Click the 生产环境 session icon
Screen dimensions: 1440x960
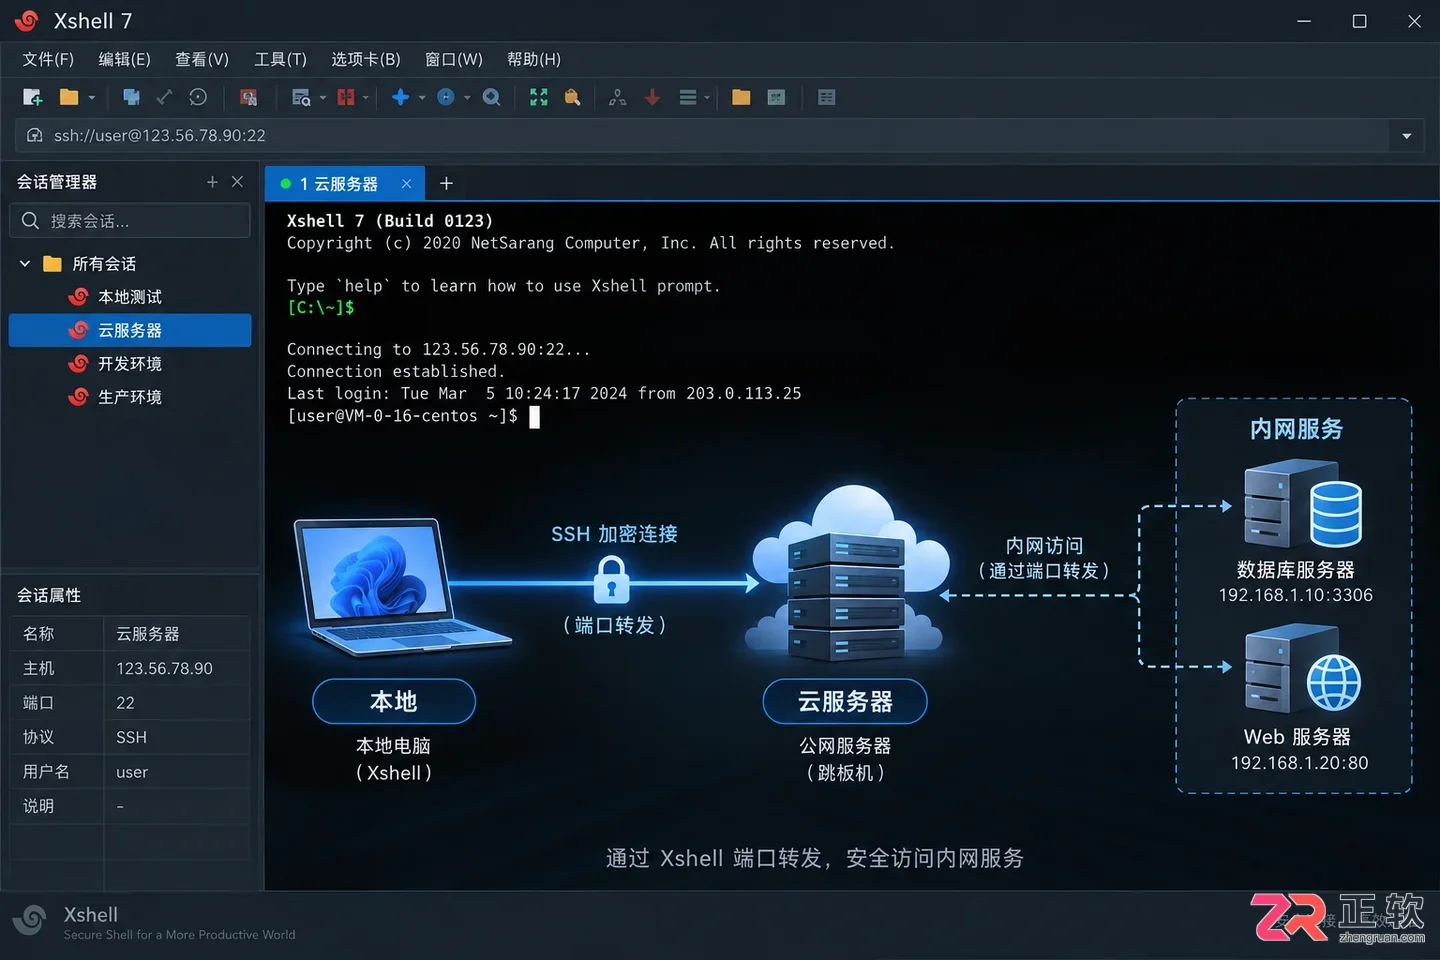[x=78, y=397]
